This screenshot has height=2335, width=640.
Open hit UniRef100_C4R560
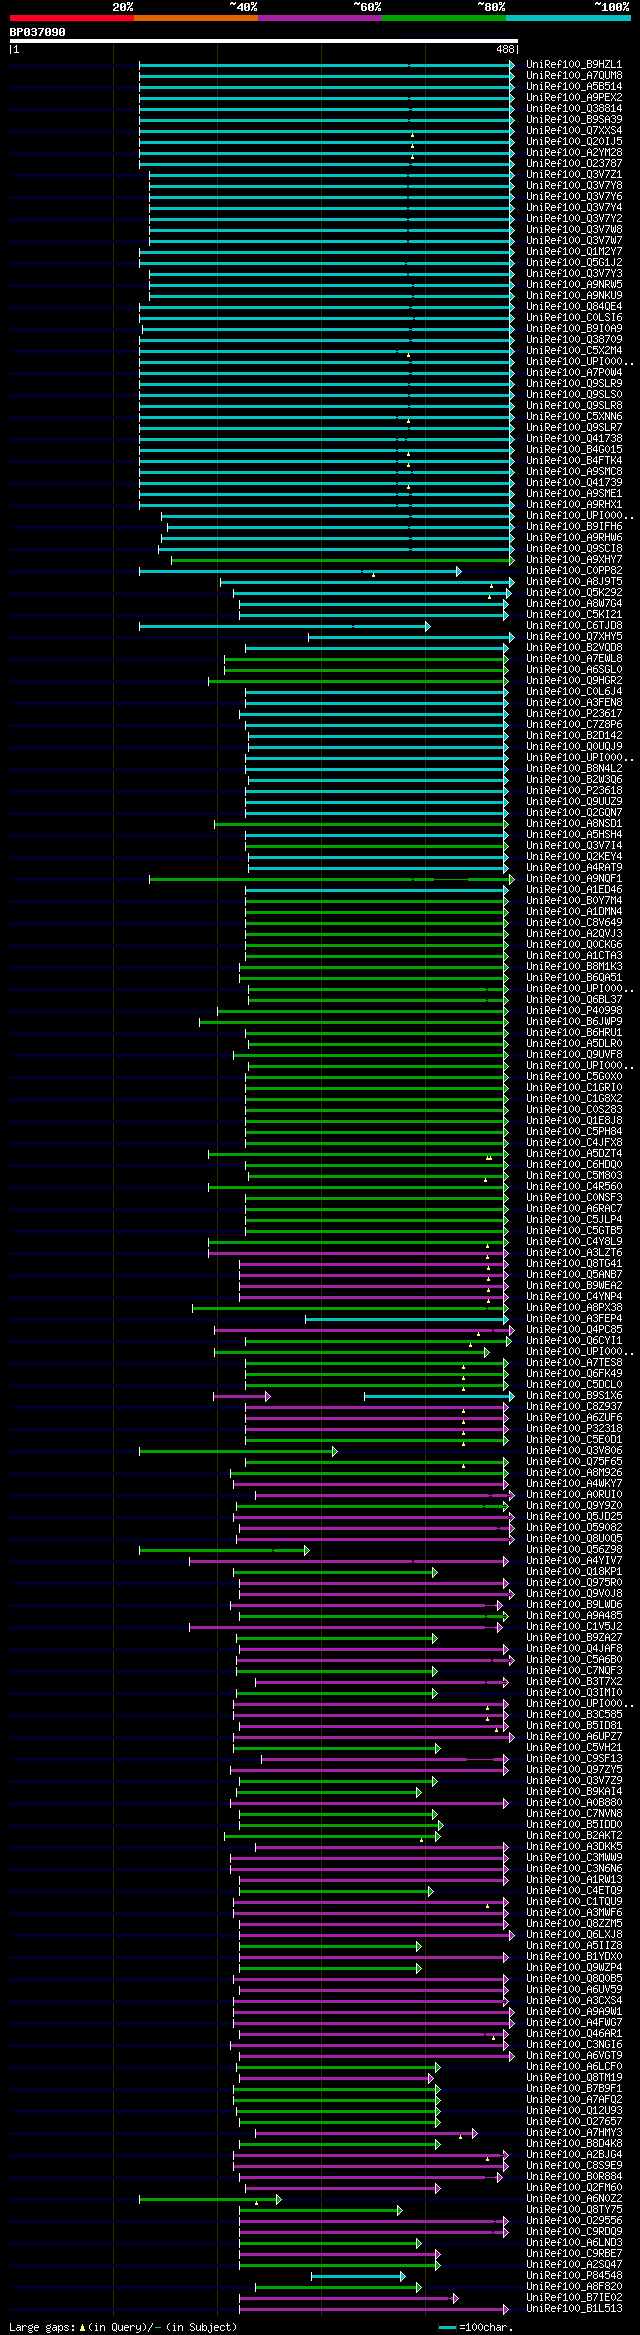(x=574, y=1187)
